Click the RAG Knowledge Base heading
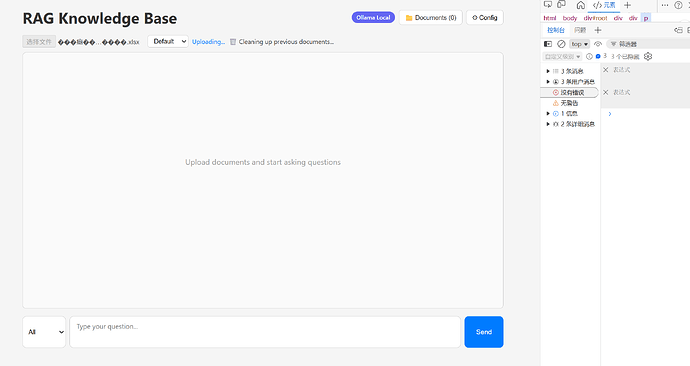Viewport: 690px width, 366px height. tap(100, 18)
